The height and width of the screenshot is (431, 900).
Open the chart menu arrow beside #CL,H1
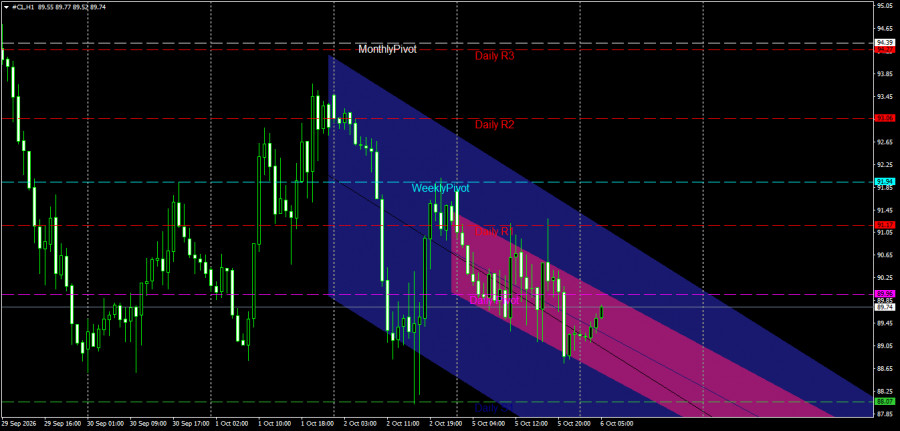tap(6, 6)
